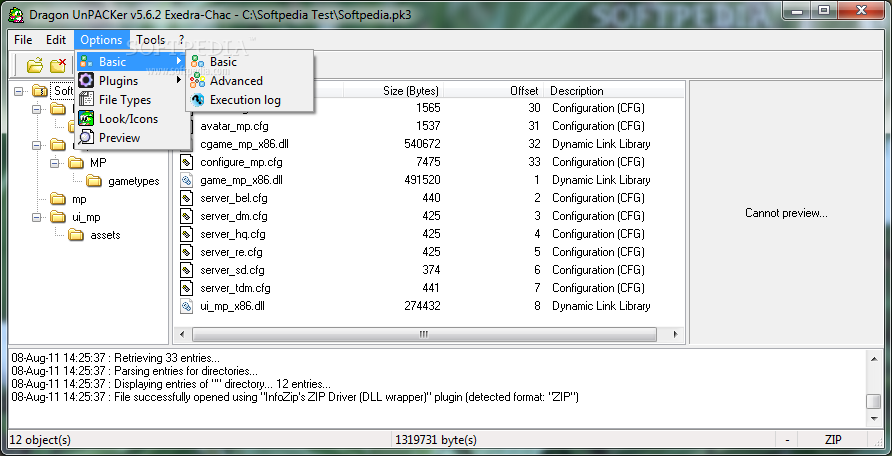Click the log panel scroll down arrow
Viewport: 892px width, 456px height.
[873, 418]
